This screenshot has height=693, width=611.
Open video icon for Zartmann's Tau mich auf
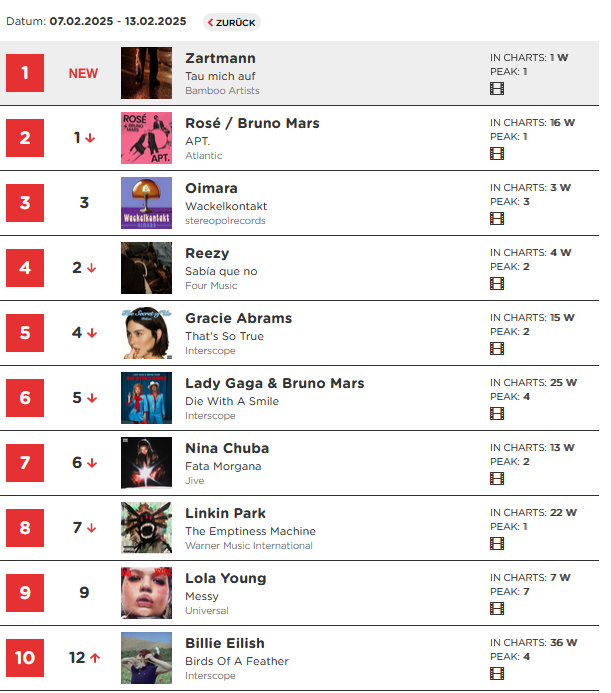pyautogui.click(x=496, y=89)
